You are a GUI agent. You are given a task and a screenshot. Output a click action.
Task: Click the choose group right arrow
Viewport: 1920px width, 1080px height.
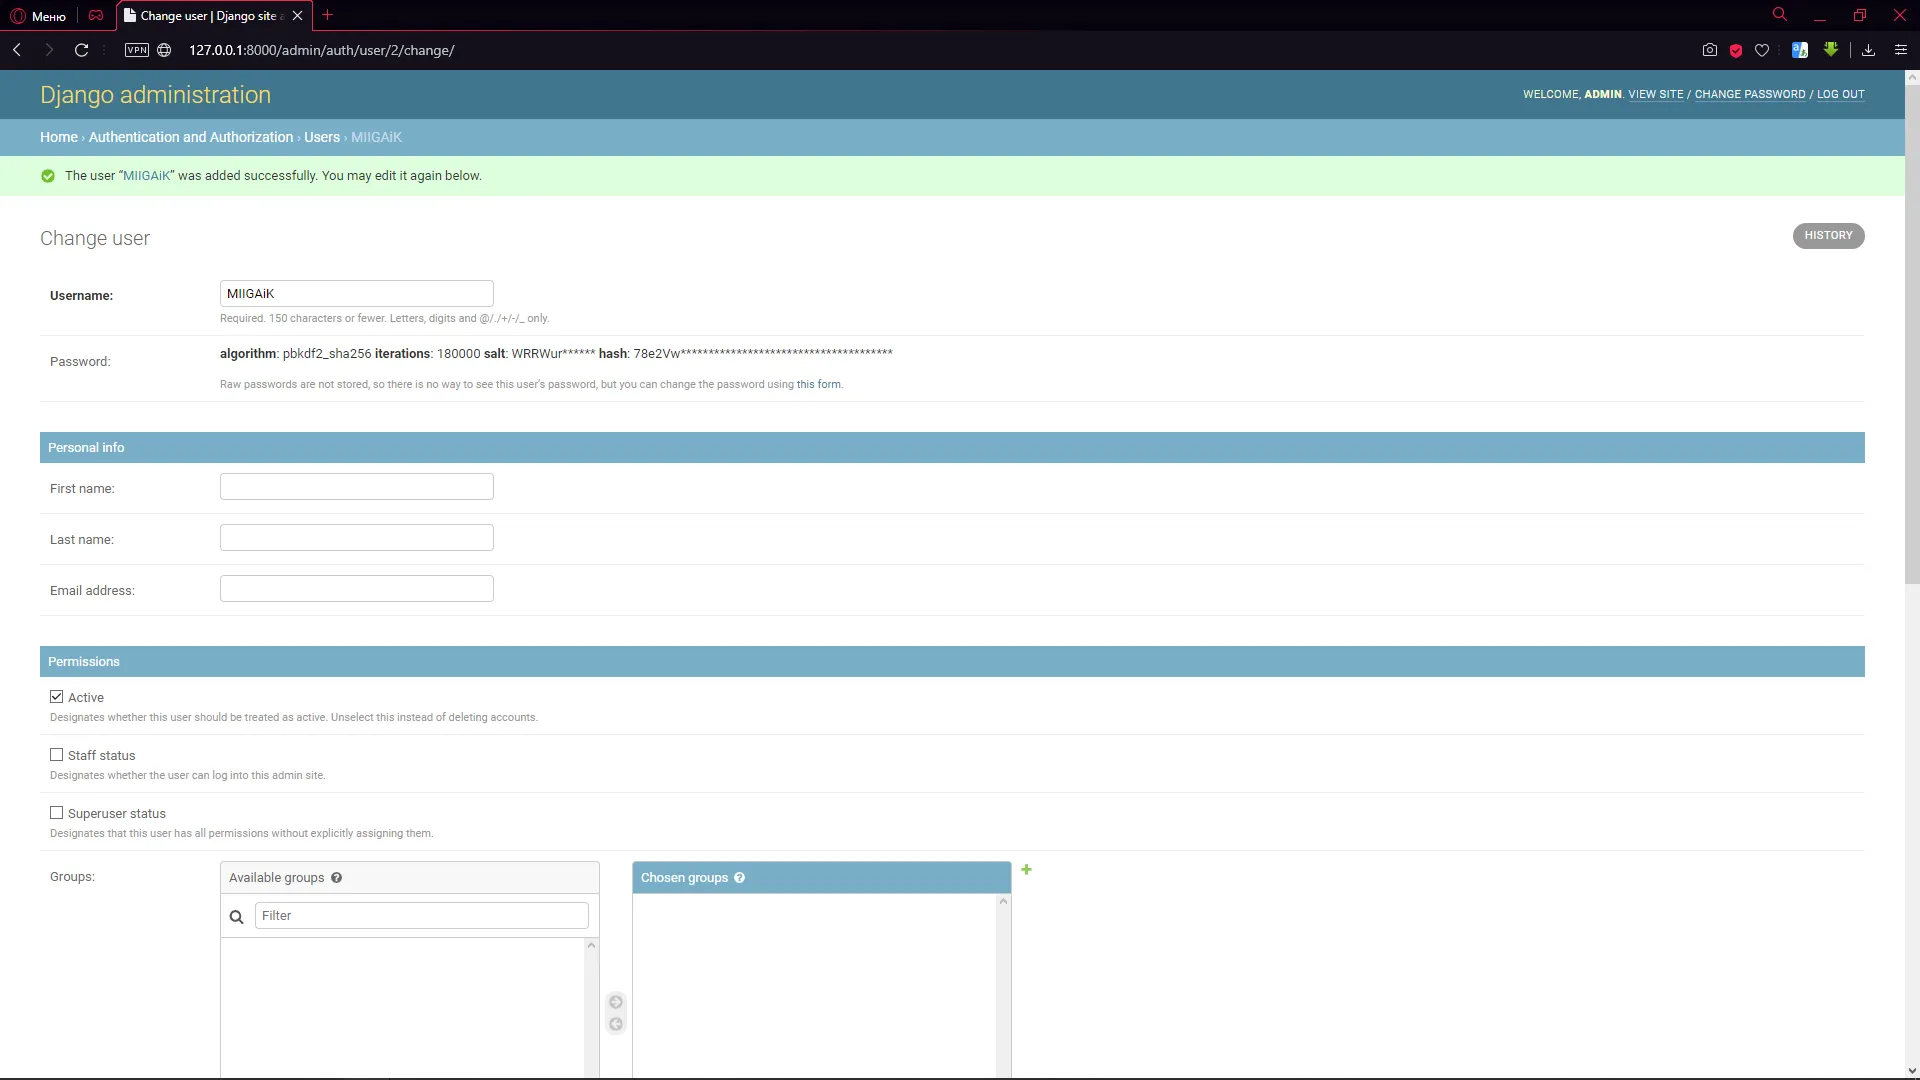(x=616, y=1002)
